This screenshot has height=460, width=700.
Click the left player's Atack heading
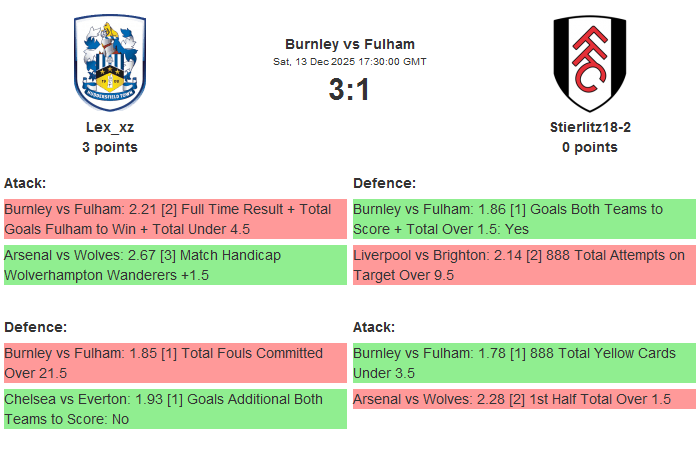[26, 183]
